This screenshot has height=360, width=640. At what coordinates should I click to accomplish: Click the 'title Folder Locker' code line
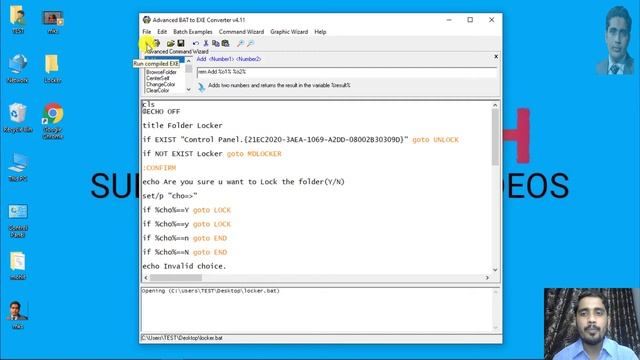(x=182, y=125)
